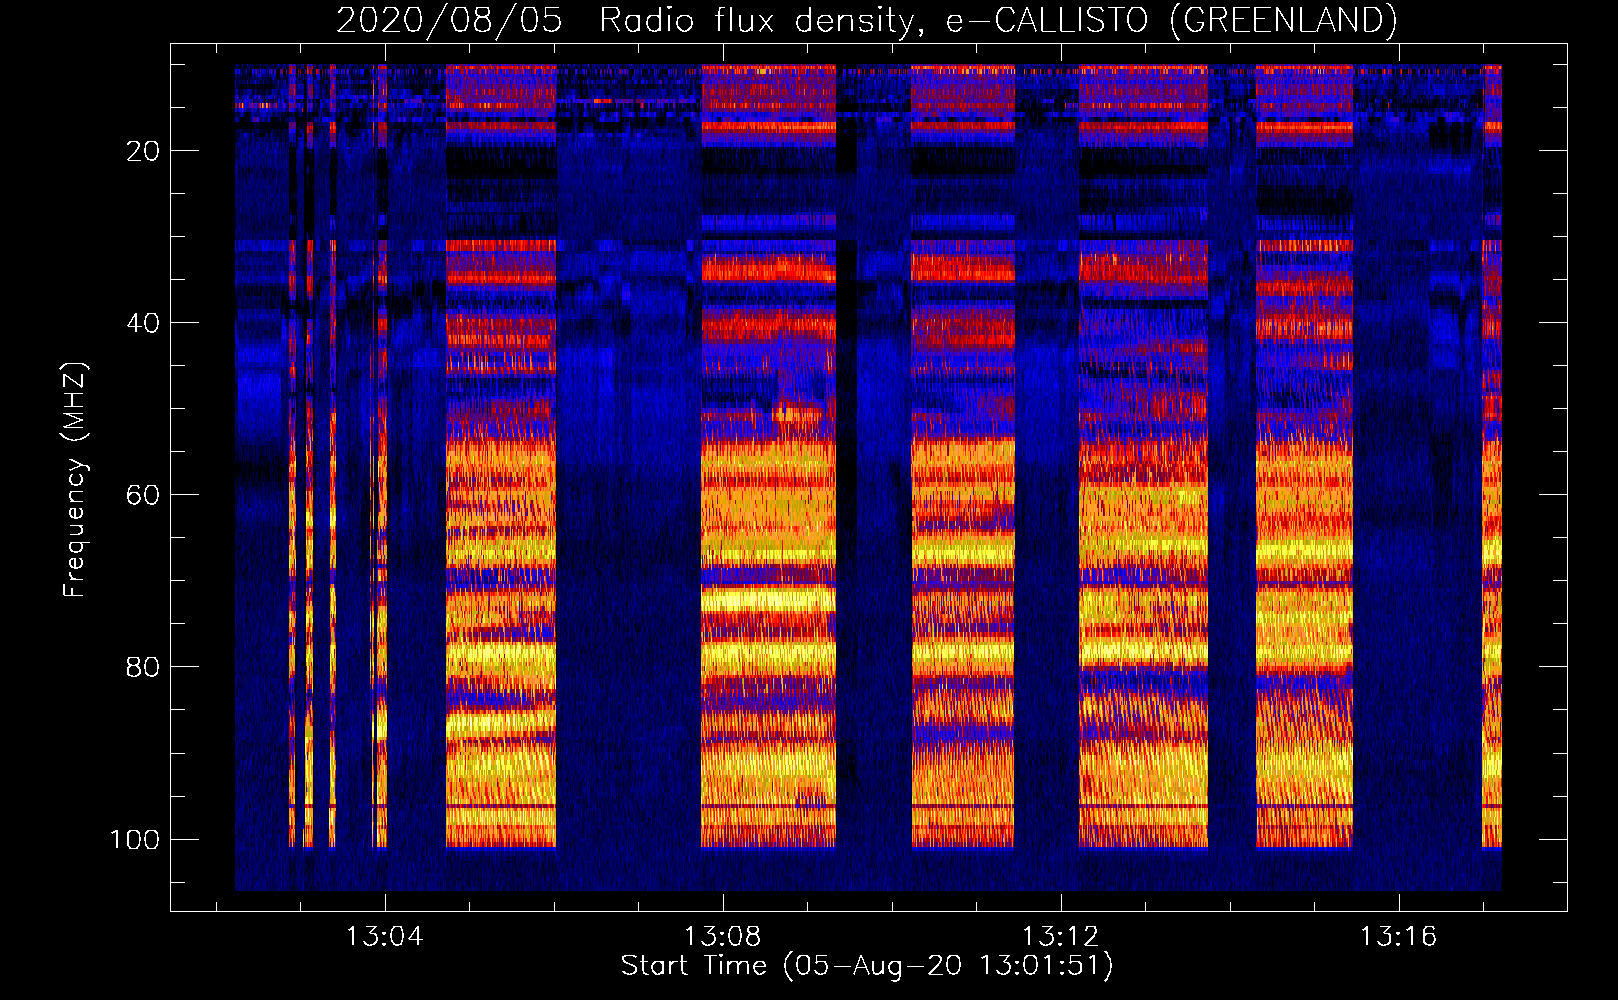Click the plot title mentioning e-CALLISTO (GREENLAND)

tap(866, 20)
